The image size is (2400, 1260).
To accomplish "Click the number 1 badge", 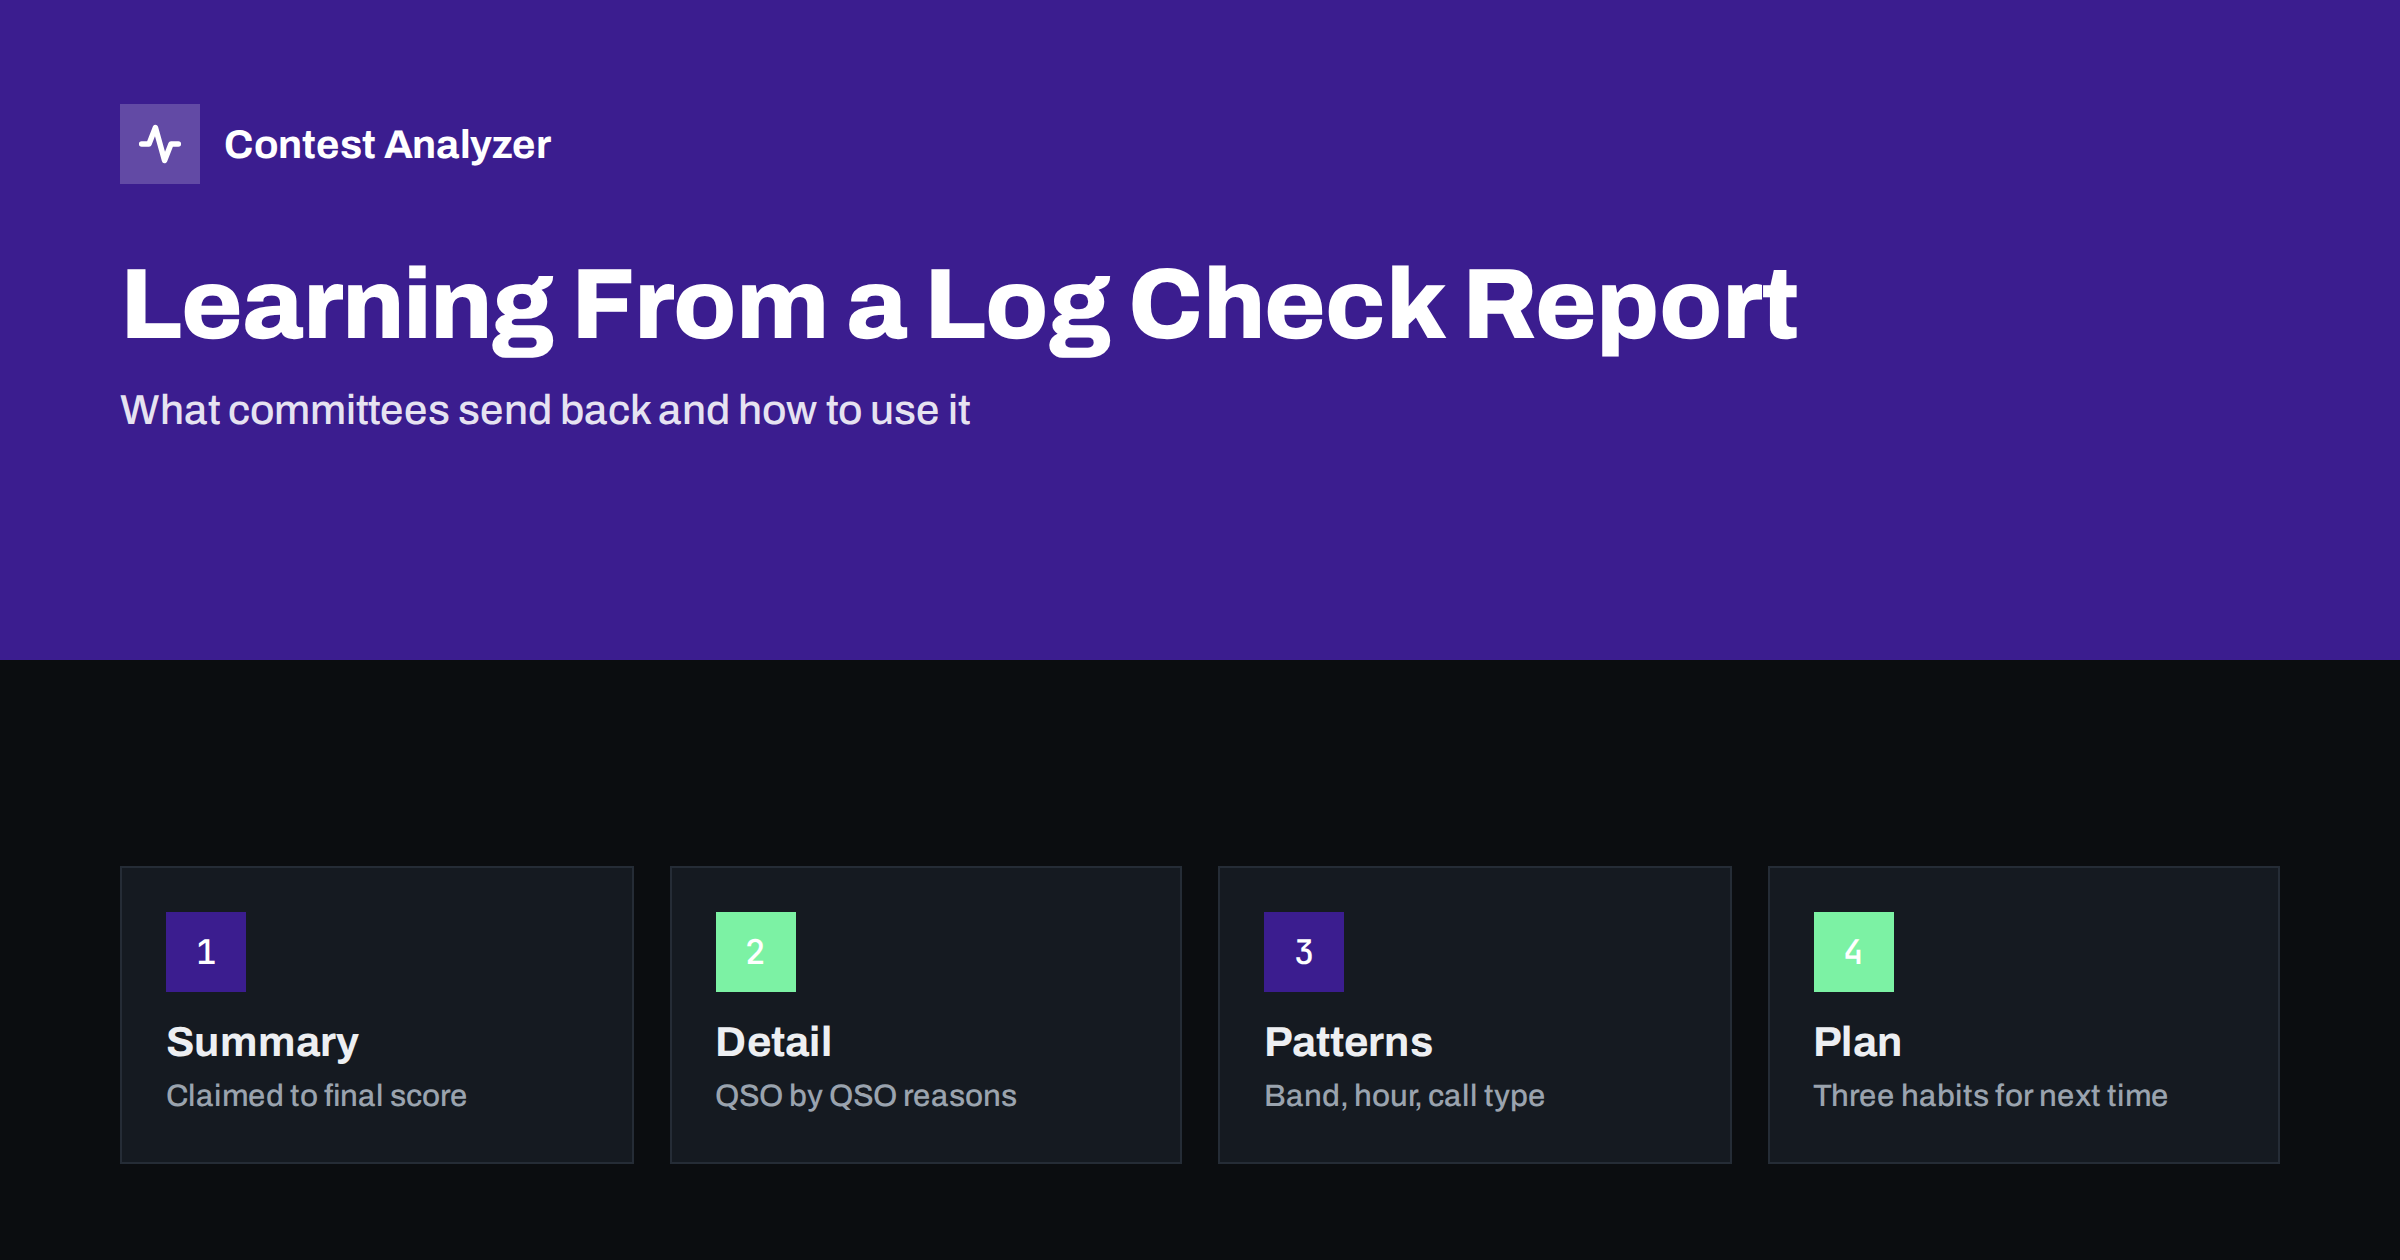I will pyautogui.click(x=206, y=952).
